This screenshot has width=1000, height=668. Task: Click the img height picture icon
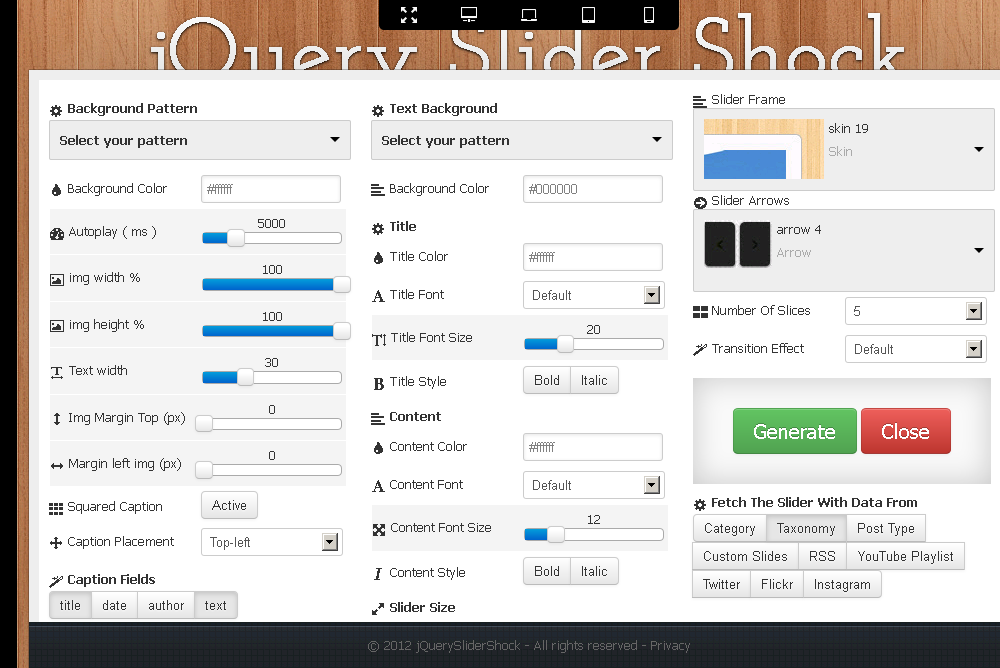[x=57, y=326]
